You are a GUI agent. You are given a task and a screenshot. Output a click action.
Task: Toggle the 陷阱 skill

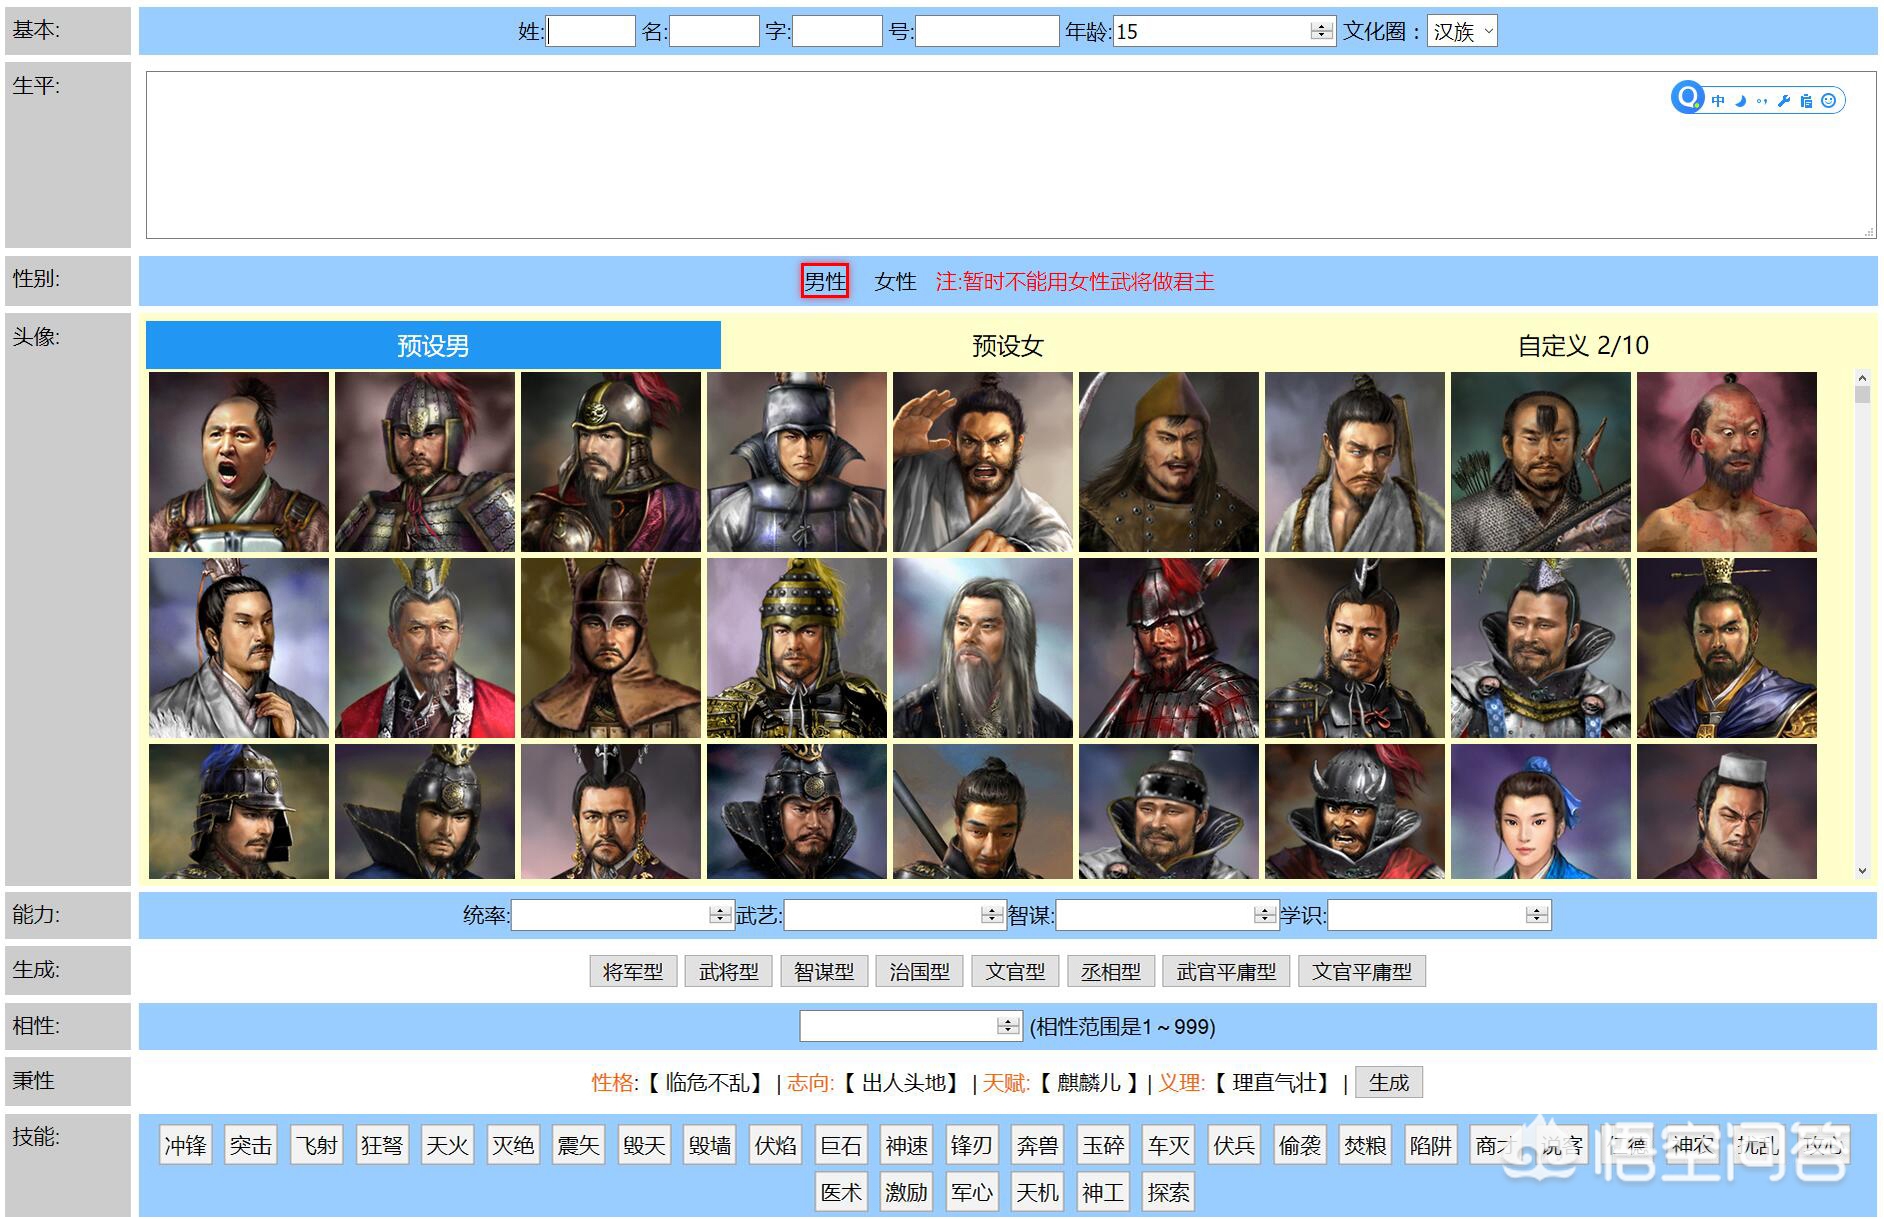click(1431, 1145)
